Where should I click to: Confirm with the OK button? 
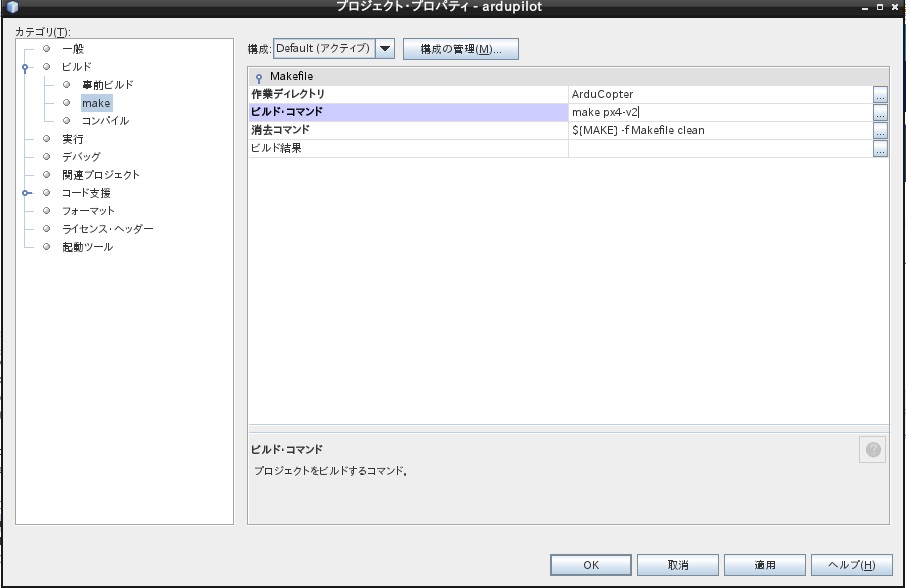pos(591,565)
